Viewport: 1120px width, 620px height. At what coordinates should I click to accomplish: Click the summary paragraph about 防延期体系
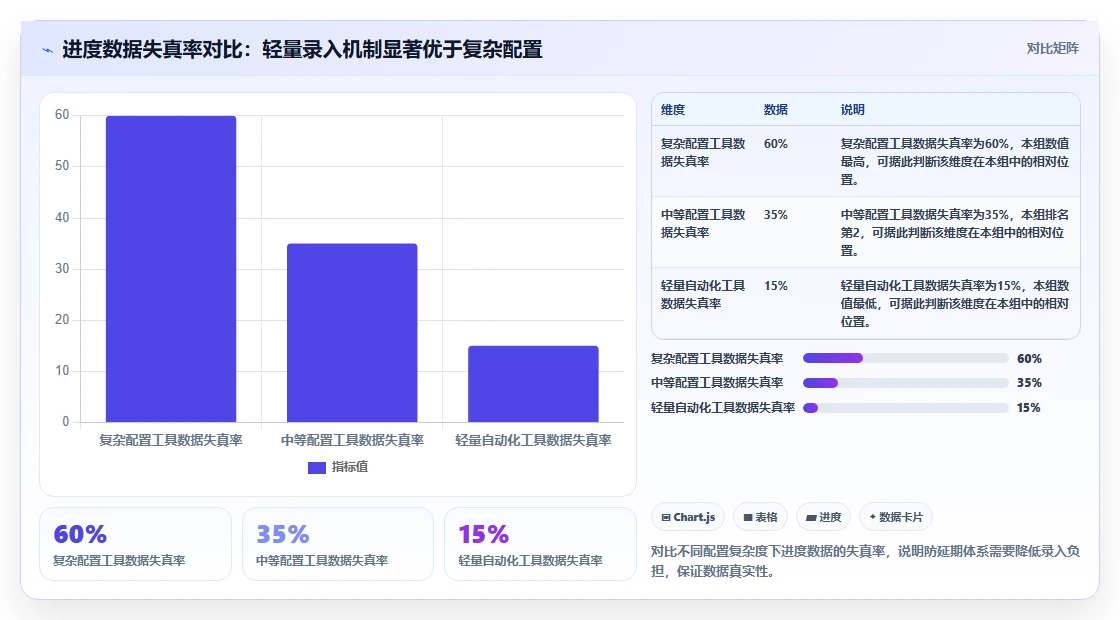click(x=865, y=561)
